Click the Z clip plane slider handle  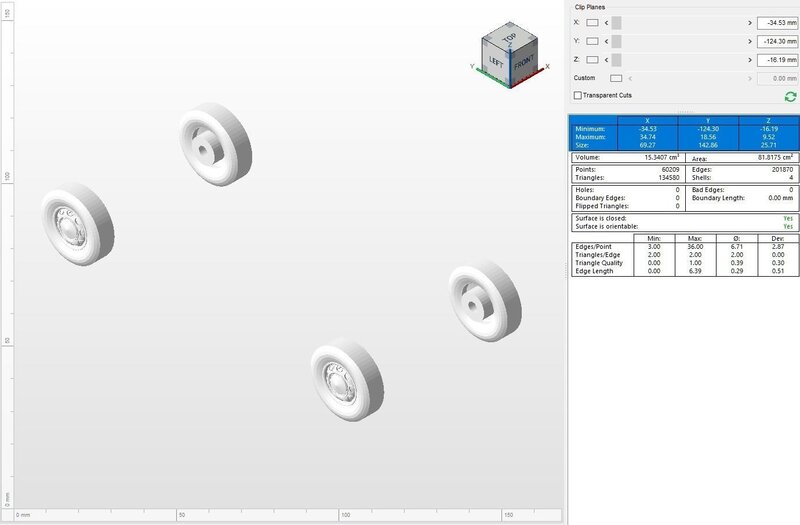616,59
